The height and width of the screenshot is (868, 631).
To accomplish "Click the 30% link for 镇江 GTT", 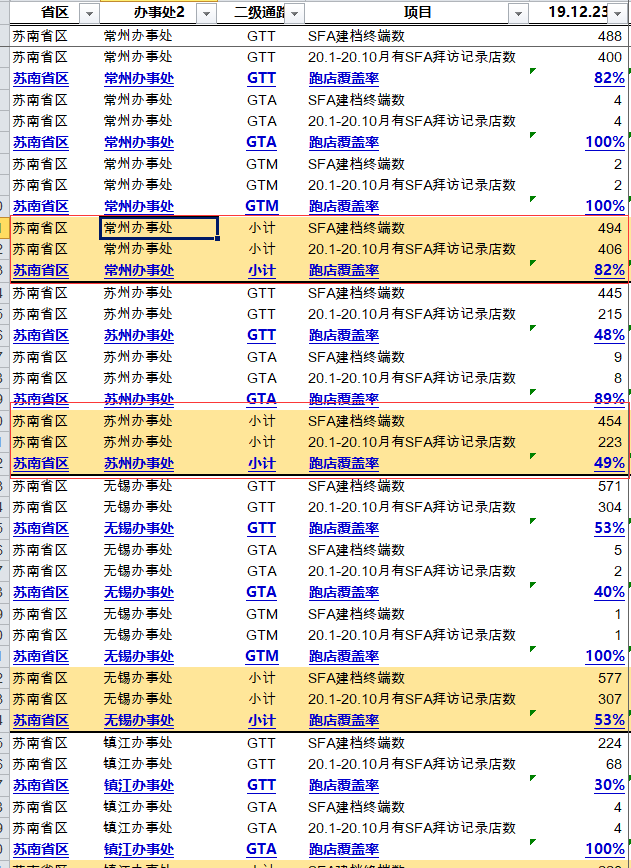I will 609,784.
